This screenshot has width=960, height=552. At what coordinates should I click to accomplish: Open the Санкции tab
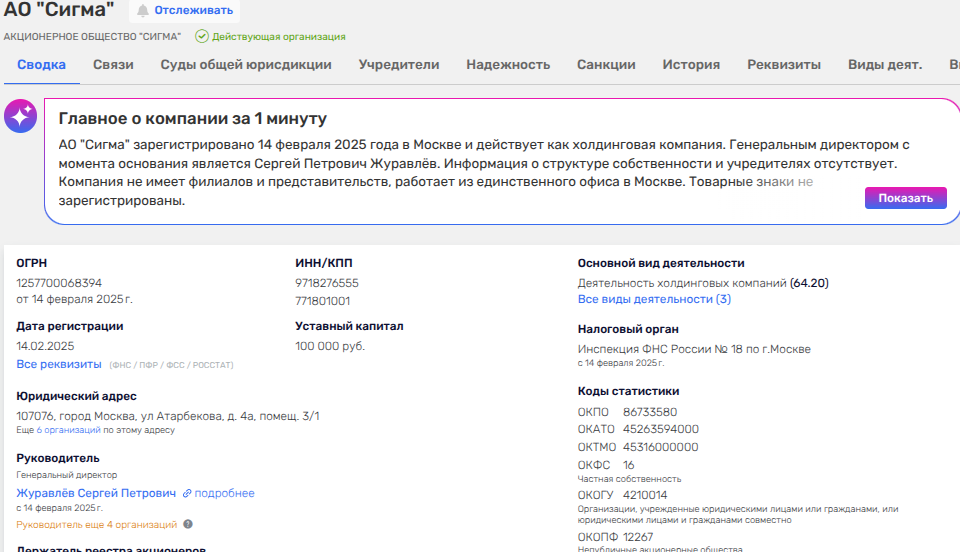(606, 65)
